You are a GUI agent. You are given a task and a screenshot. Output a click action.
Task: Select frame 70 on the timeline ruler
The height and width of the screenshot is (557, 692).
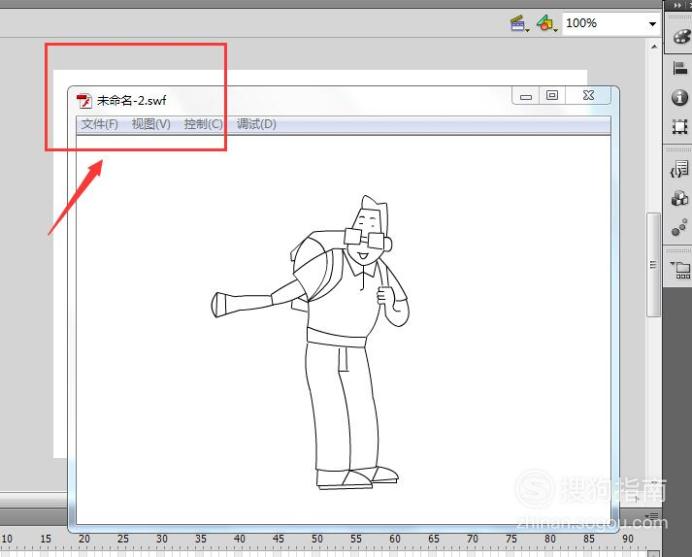click(x=473, y=539)
